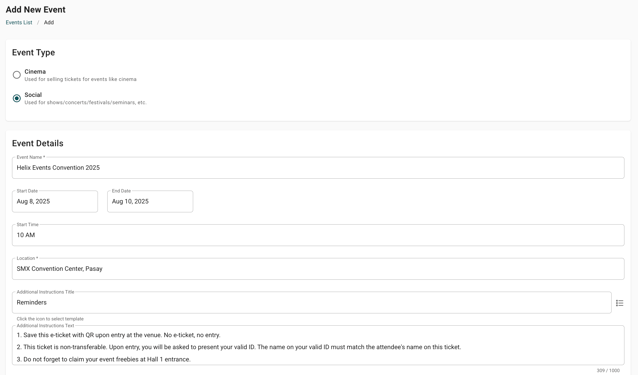
Task: Click 'Used for shows/concerts/festivals/seminars, etc.' description
Action: click(85, 102)
